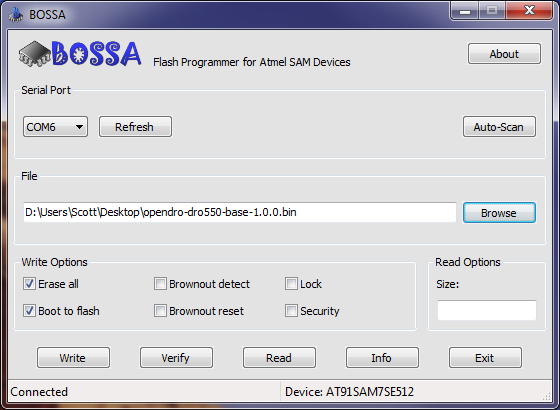Start Auto-Scan for serial ports
Viewport: 560px width, 410px height.
(x=499, y=127)
